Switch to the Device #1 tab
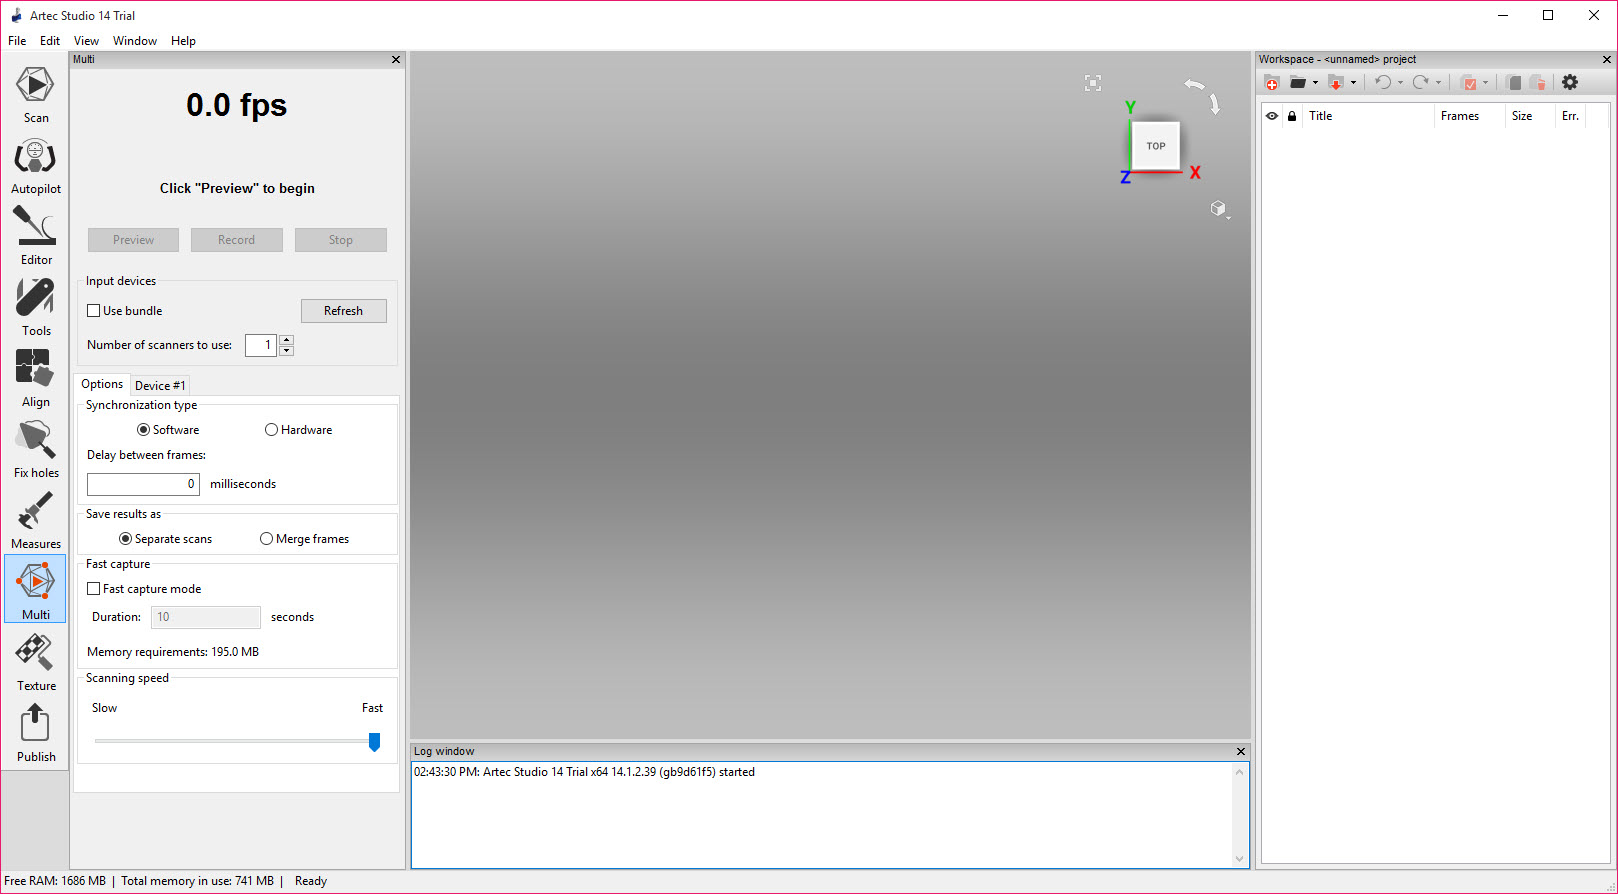The image size is (1618, 894). coord(160,385)
